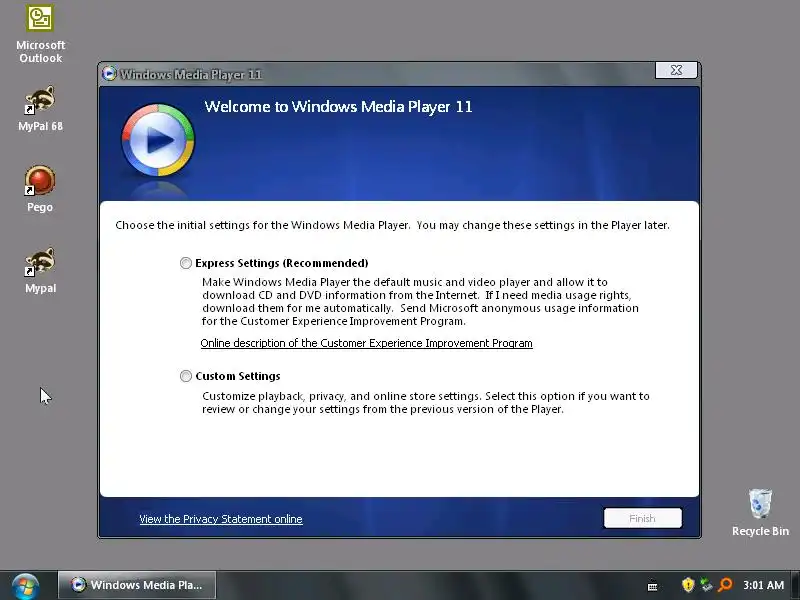Open the Privacy Statement online link

tap(221, 519)
